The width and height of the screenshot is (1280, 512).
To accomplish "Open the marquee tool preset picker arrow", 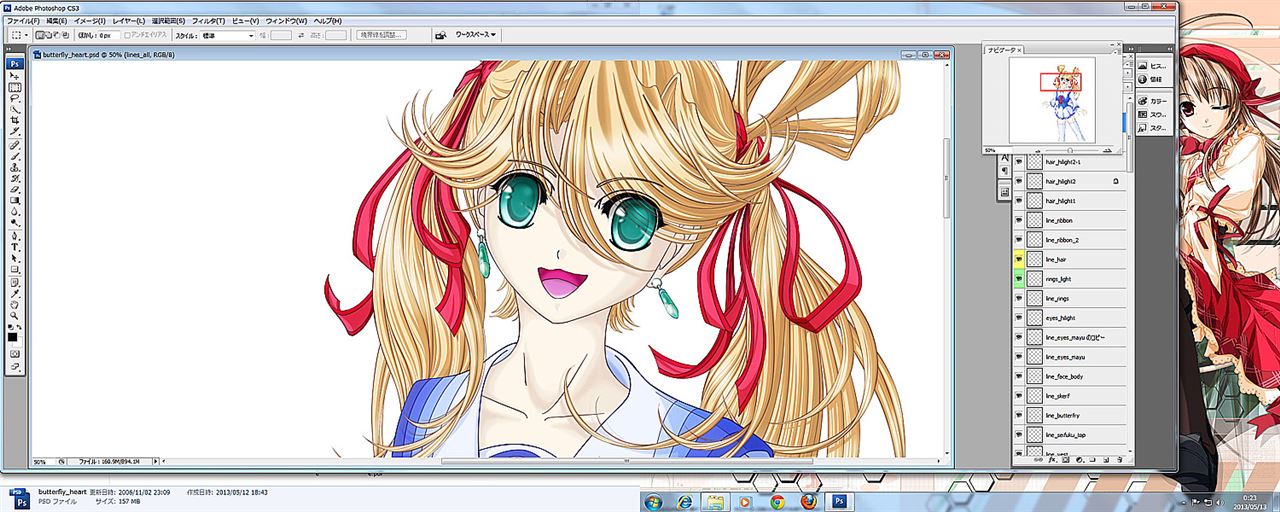I will [x=26, y=35].
